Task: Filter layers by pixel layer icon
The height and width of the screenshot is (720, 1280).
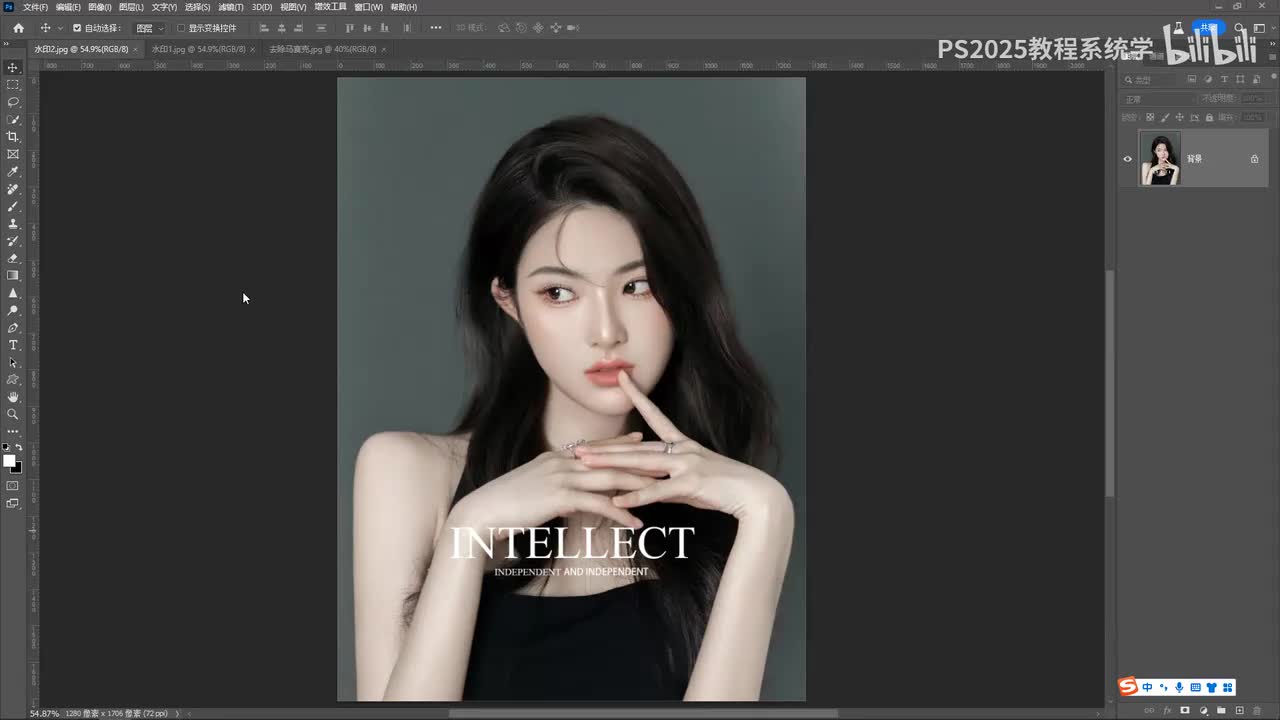Action: tap(1192, 79)
